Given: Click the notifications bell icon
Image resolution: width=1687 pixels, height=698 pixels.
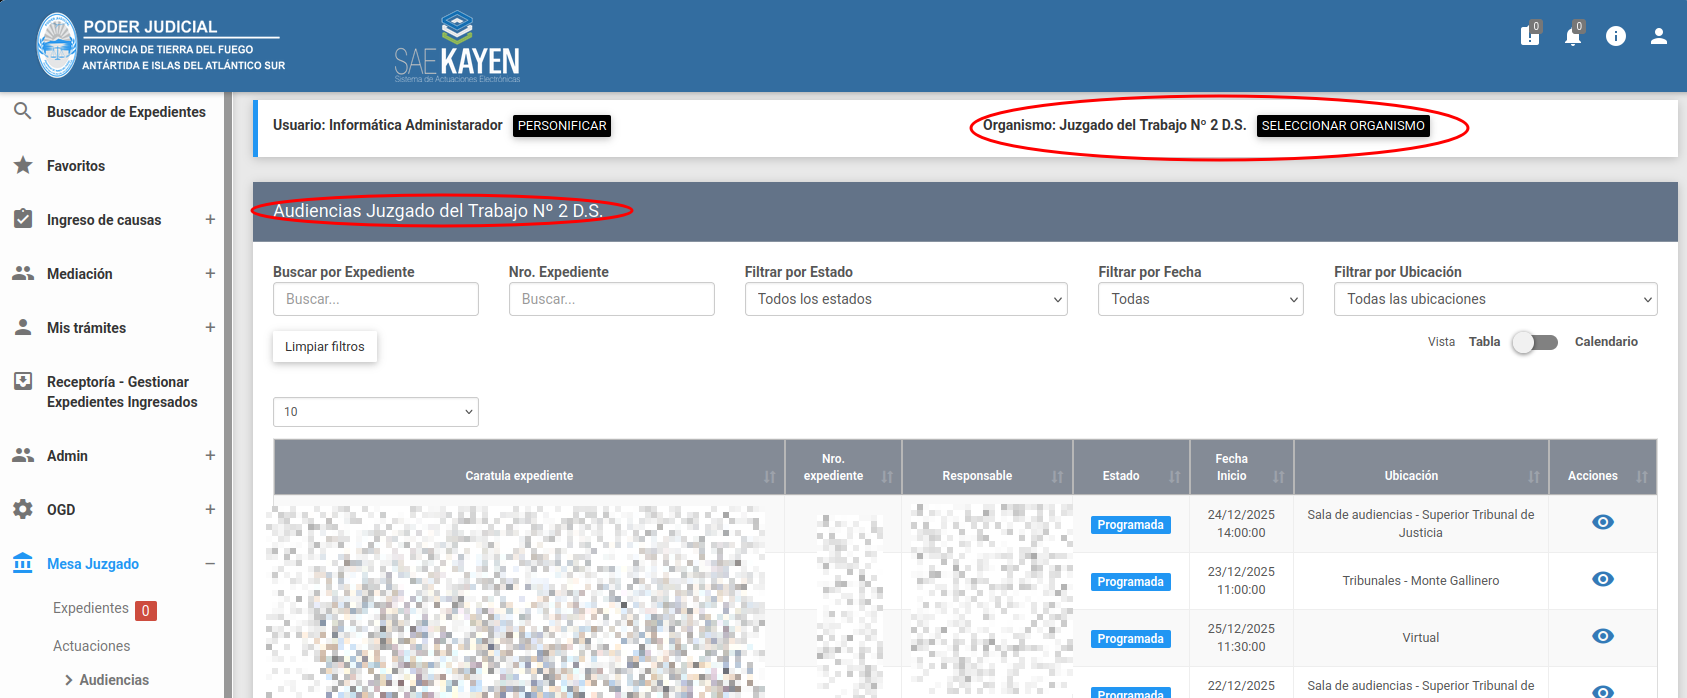Looking at the screenshot, I should (1572, 37).
